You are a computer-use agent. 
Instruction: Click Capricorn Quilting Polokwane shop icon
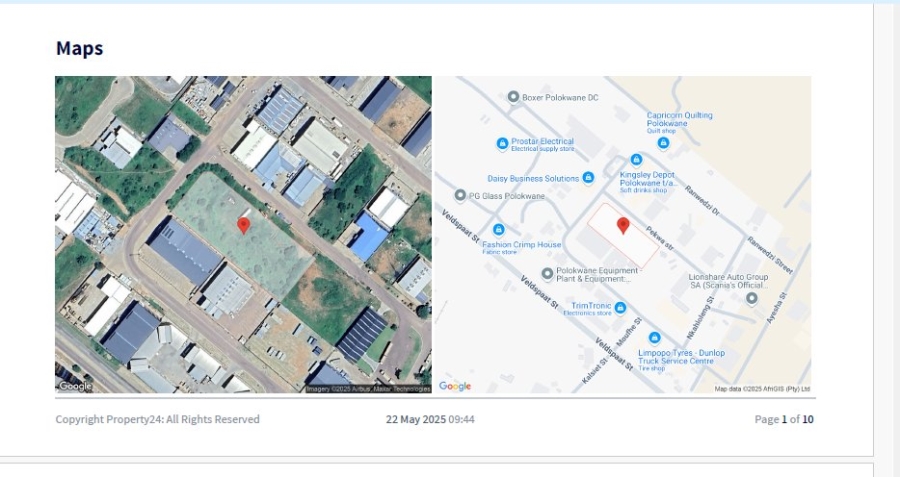tap(663, 142)
